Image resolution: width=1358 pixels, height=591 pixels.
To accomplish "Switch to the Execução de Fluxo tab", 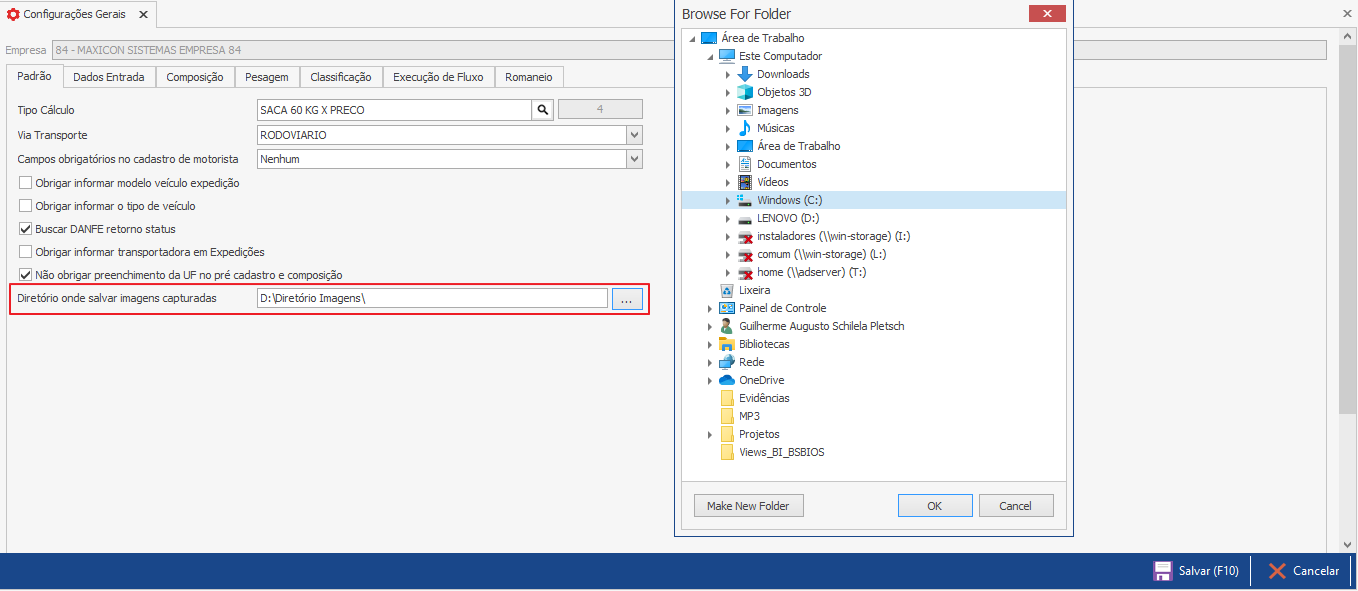I will click(x=438, y=77).
